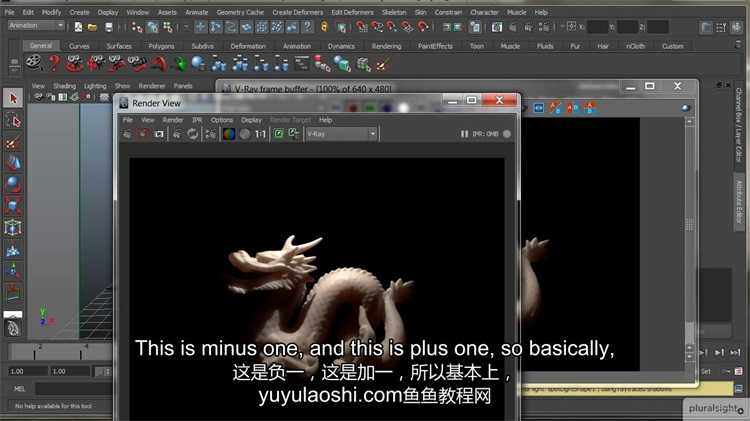Open the IPR menu in Render View
The height and width of the screenshot is (421, 750).
(197, 120)
